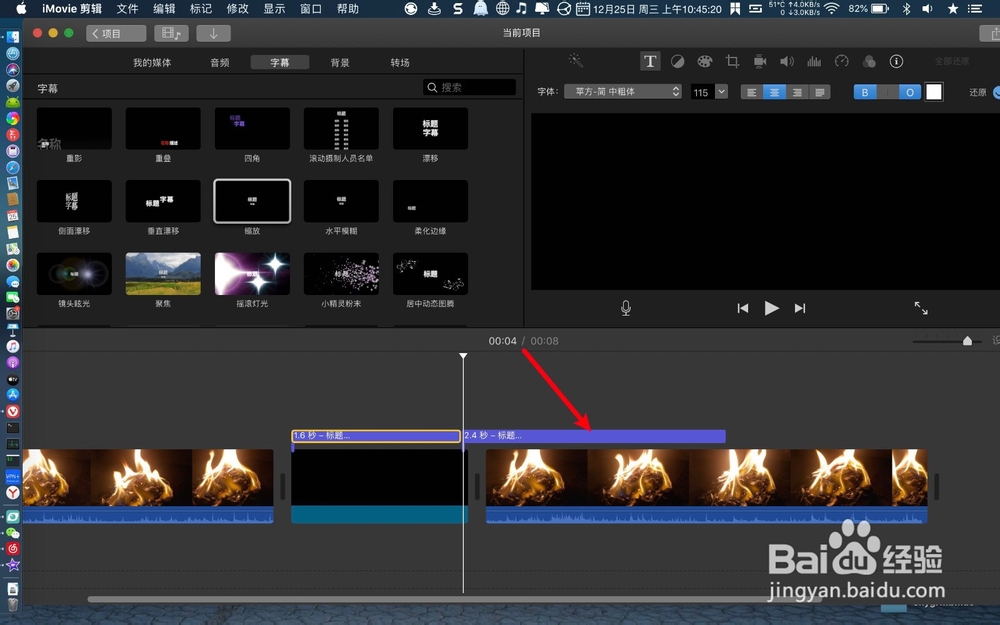Go back using the 项目 button
The width and height of the screenshot is (1000, 625).
[116, 33]
